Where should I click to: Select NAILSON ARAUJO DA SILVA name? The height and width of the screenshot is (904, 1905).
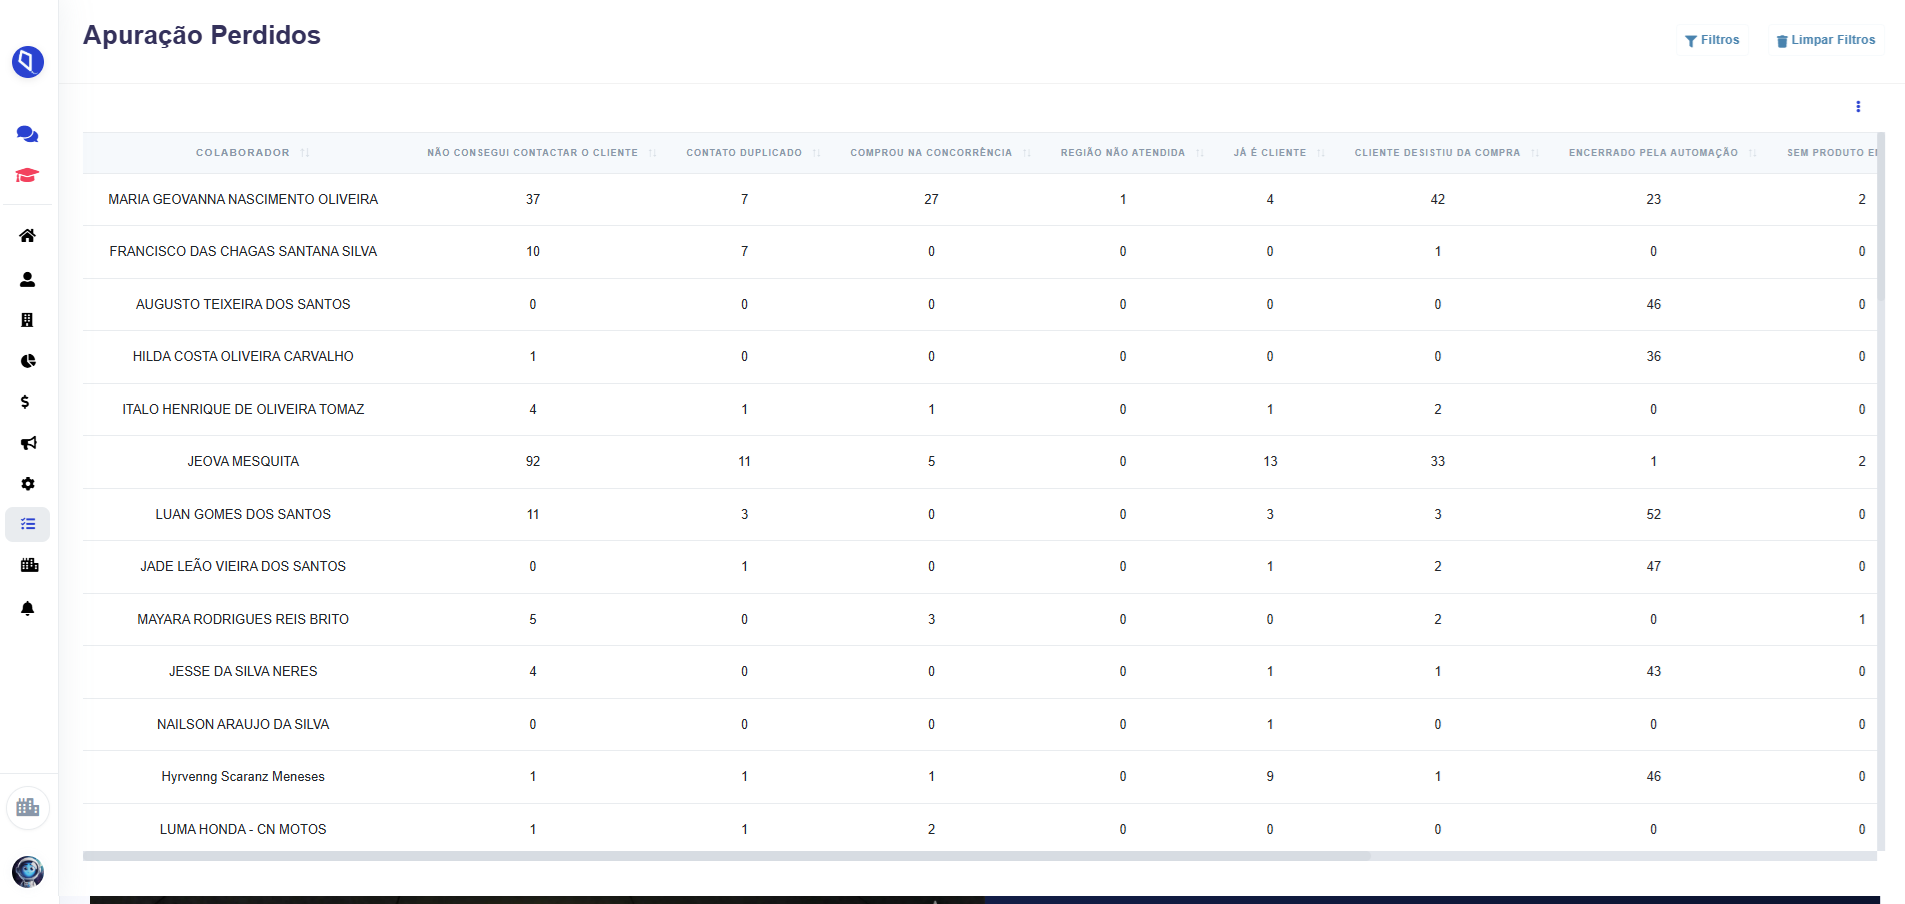(x=243, y=725)
